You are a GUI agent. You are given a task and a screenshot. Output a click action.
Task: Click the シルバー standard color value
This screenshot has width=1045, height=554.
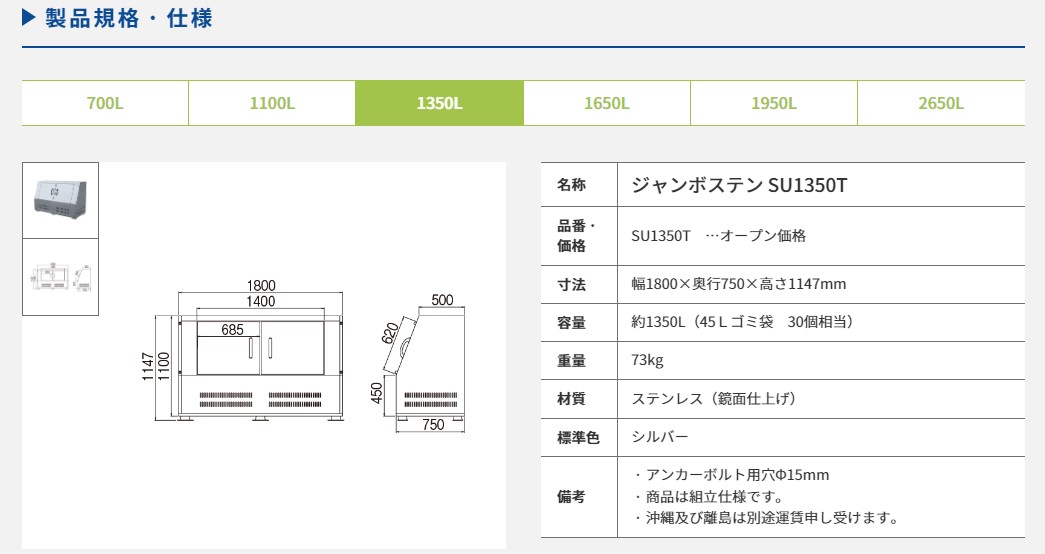coord(660,437)
